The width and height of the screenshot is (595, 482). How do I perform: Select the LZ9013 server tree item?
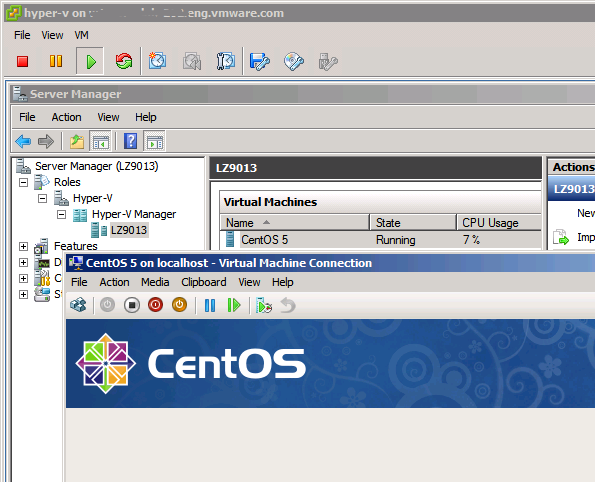[129, 230]
